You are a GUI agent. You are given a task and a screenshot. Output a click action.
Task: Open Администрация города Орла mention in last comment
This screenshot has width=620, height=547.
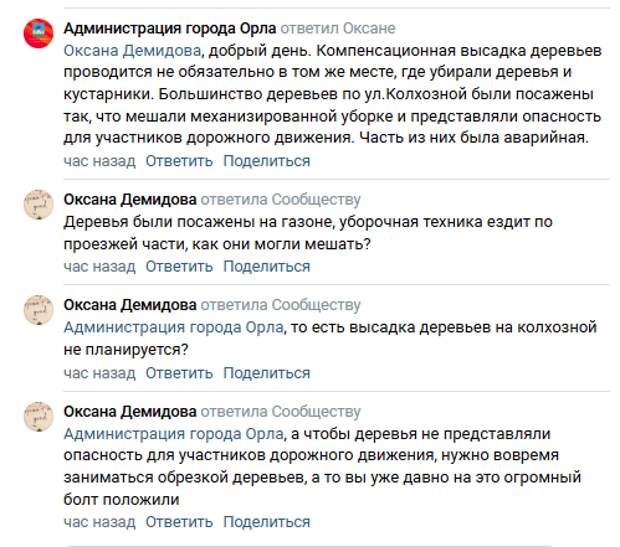(x=174, y=434)
